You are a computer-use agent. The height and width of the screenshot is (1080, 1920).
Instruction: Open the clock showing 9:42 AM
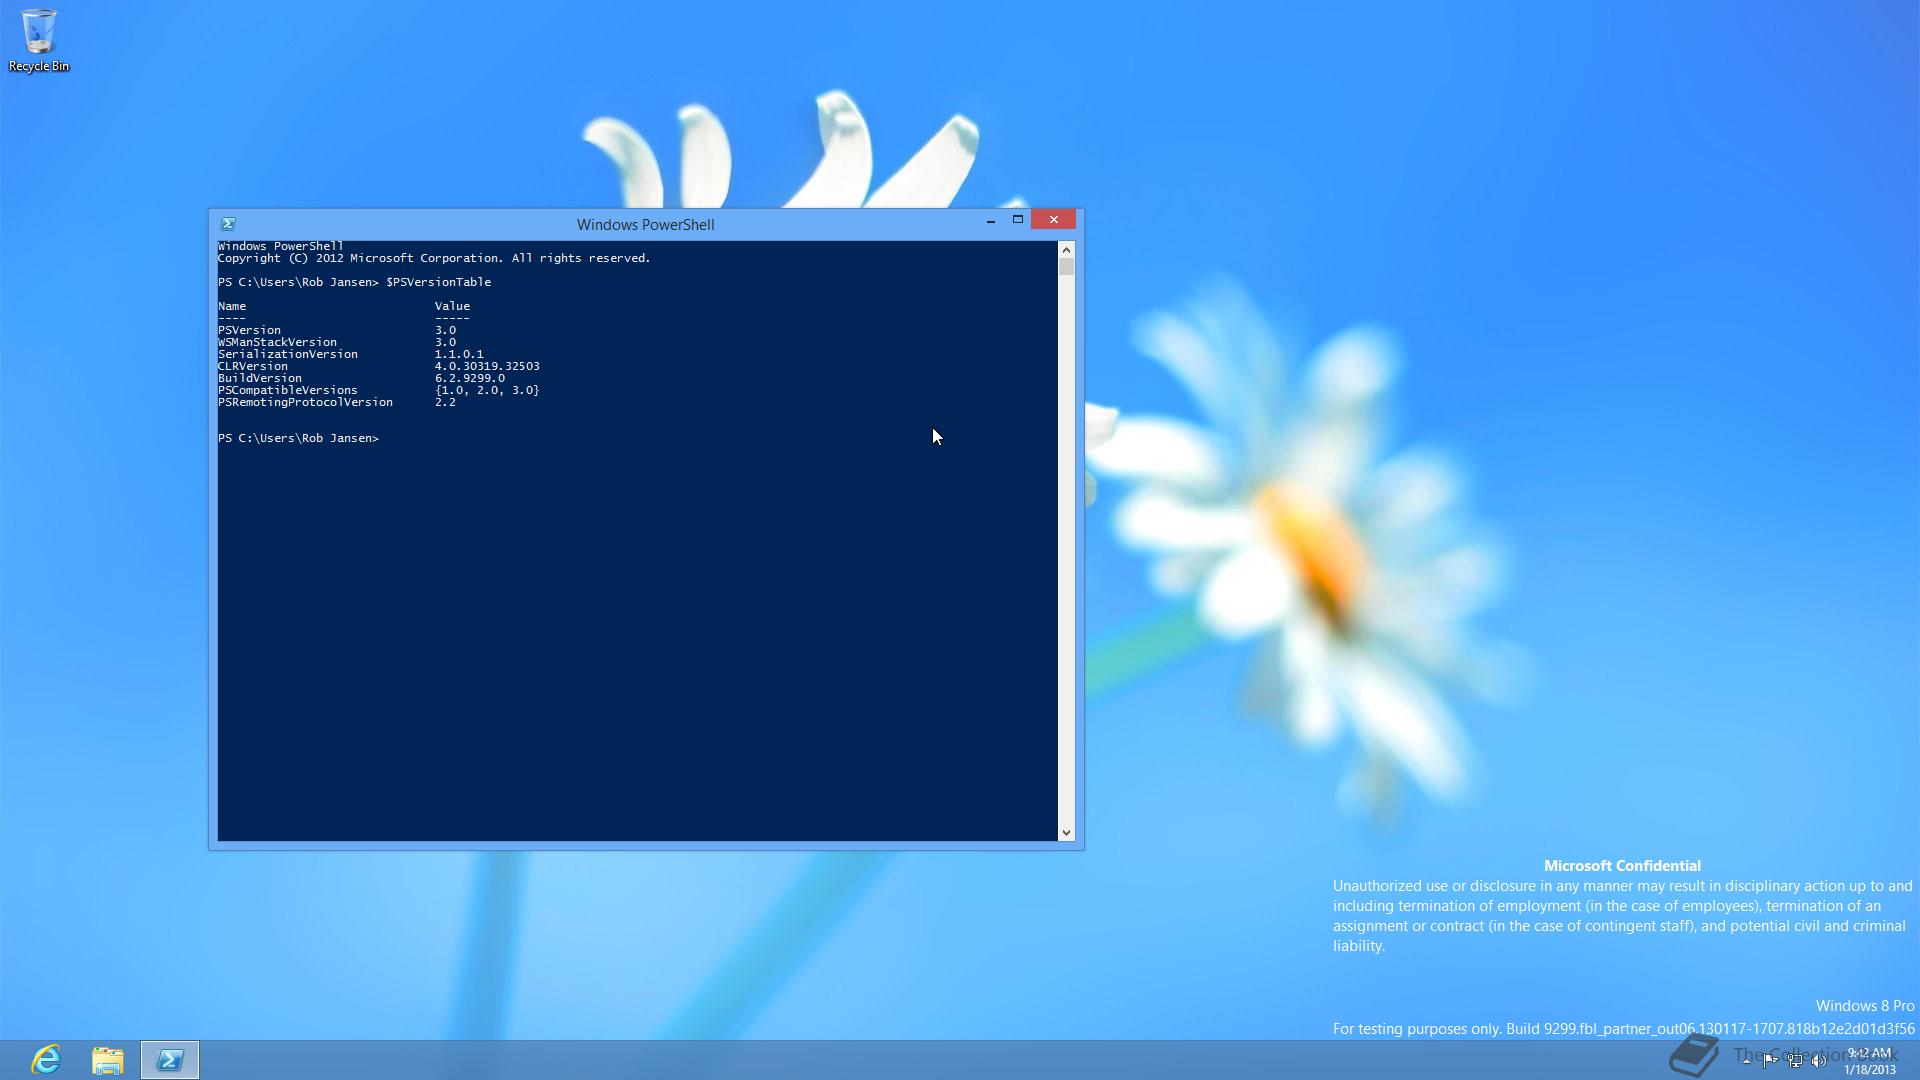[x=1870, y=1061]
